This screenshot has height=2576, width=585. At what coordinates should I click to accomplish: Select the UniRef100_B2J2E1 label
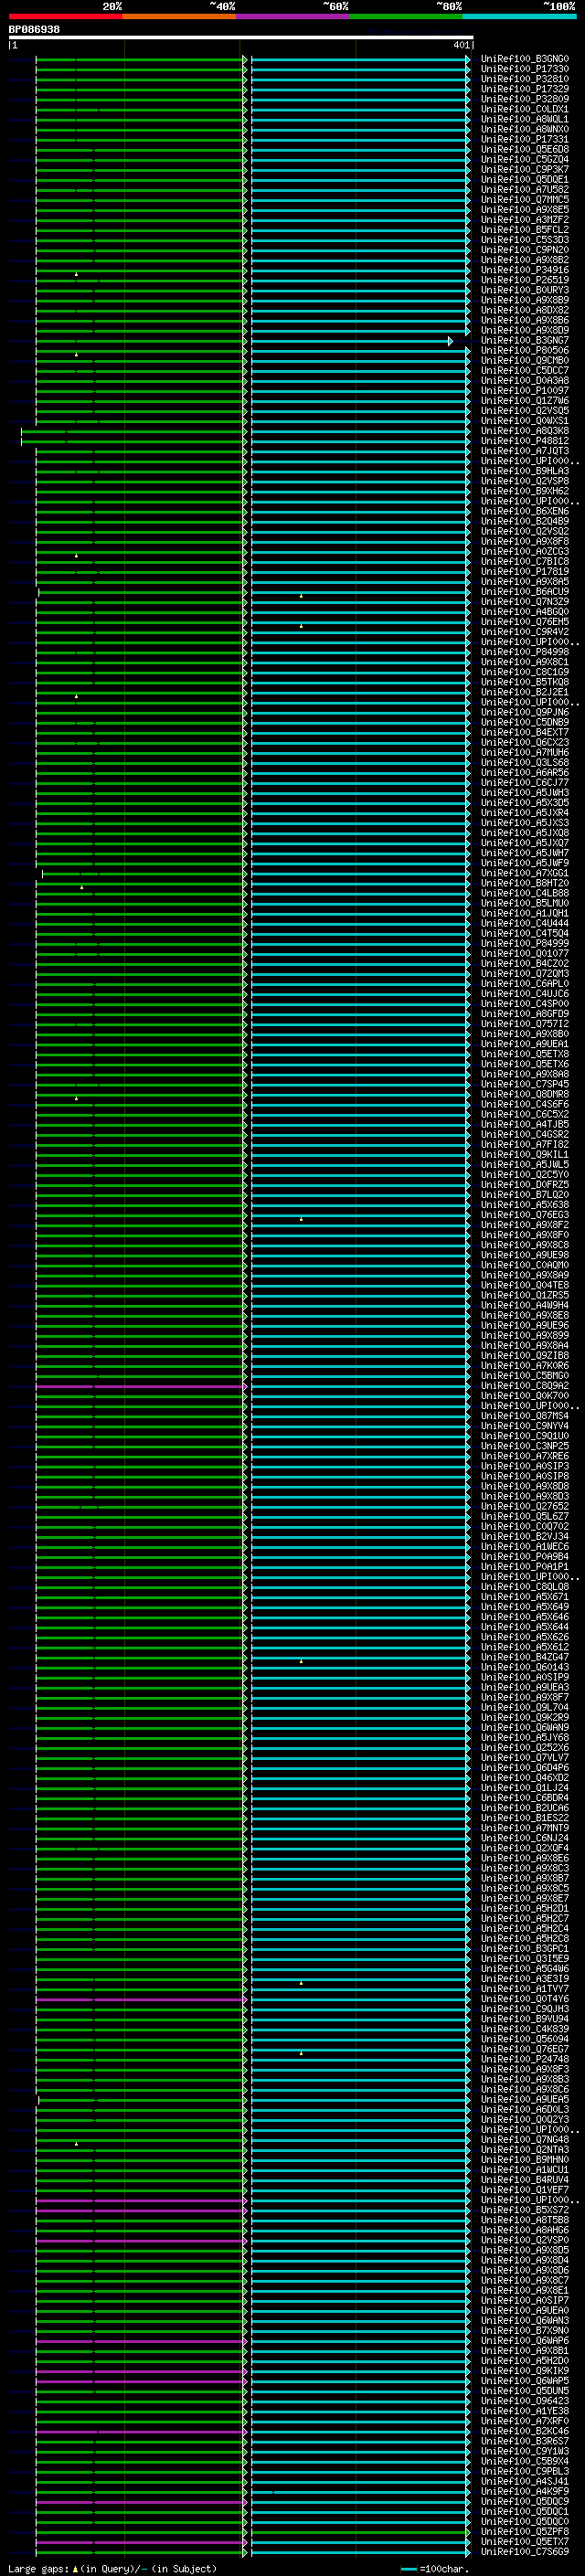(x=525, y=692)
